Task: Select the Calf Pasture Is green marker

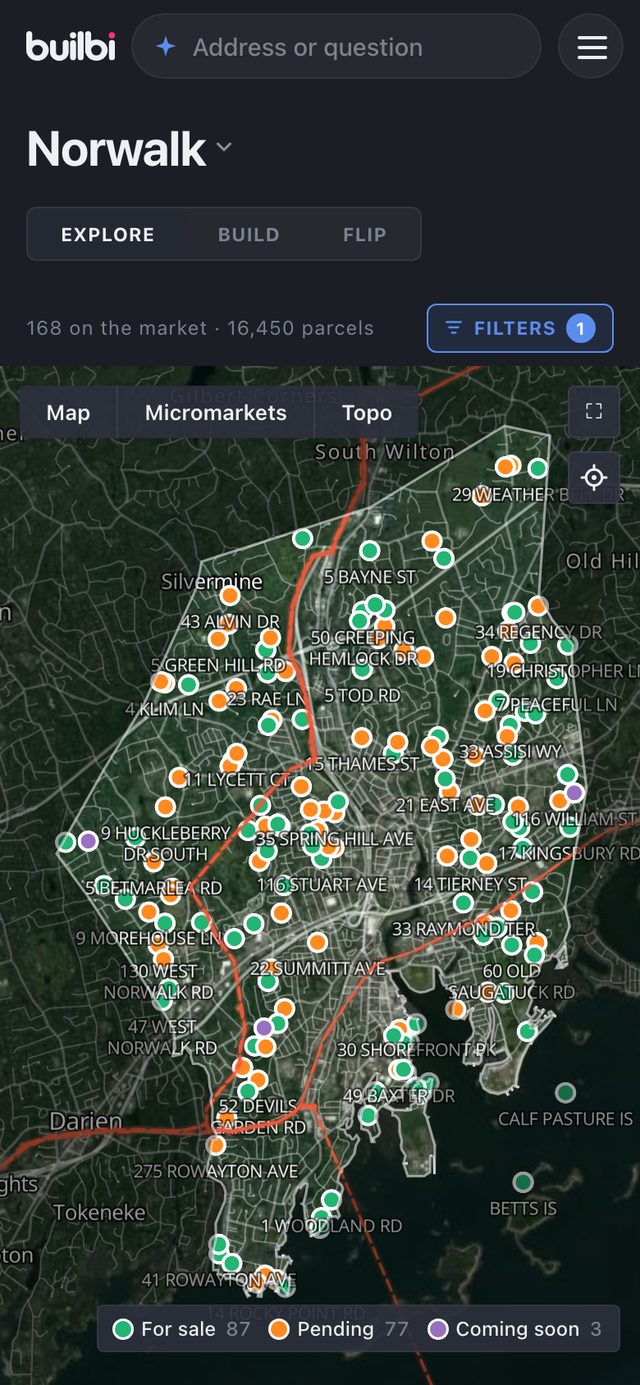Action: pyautogui.click(x=566, y=1092)
